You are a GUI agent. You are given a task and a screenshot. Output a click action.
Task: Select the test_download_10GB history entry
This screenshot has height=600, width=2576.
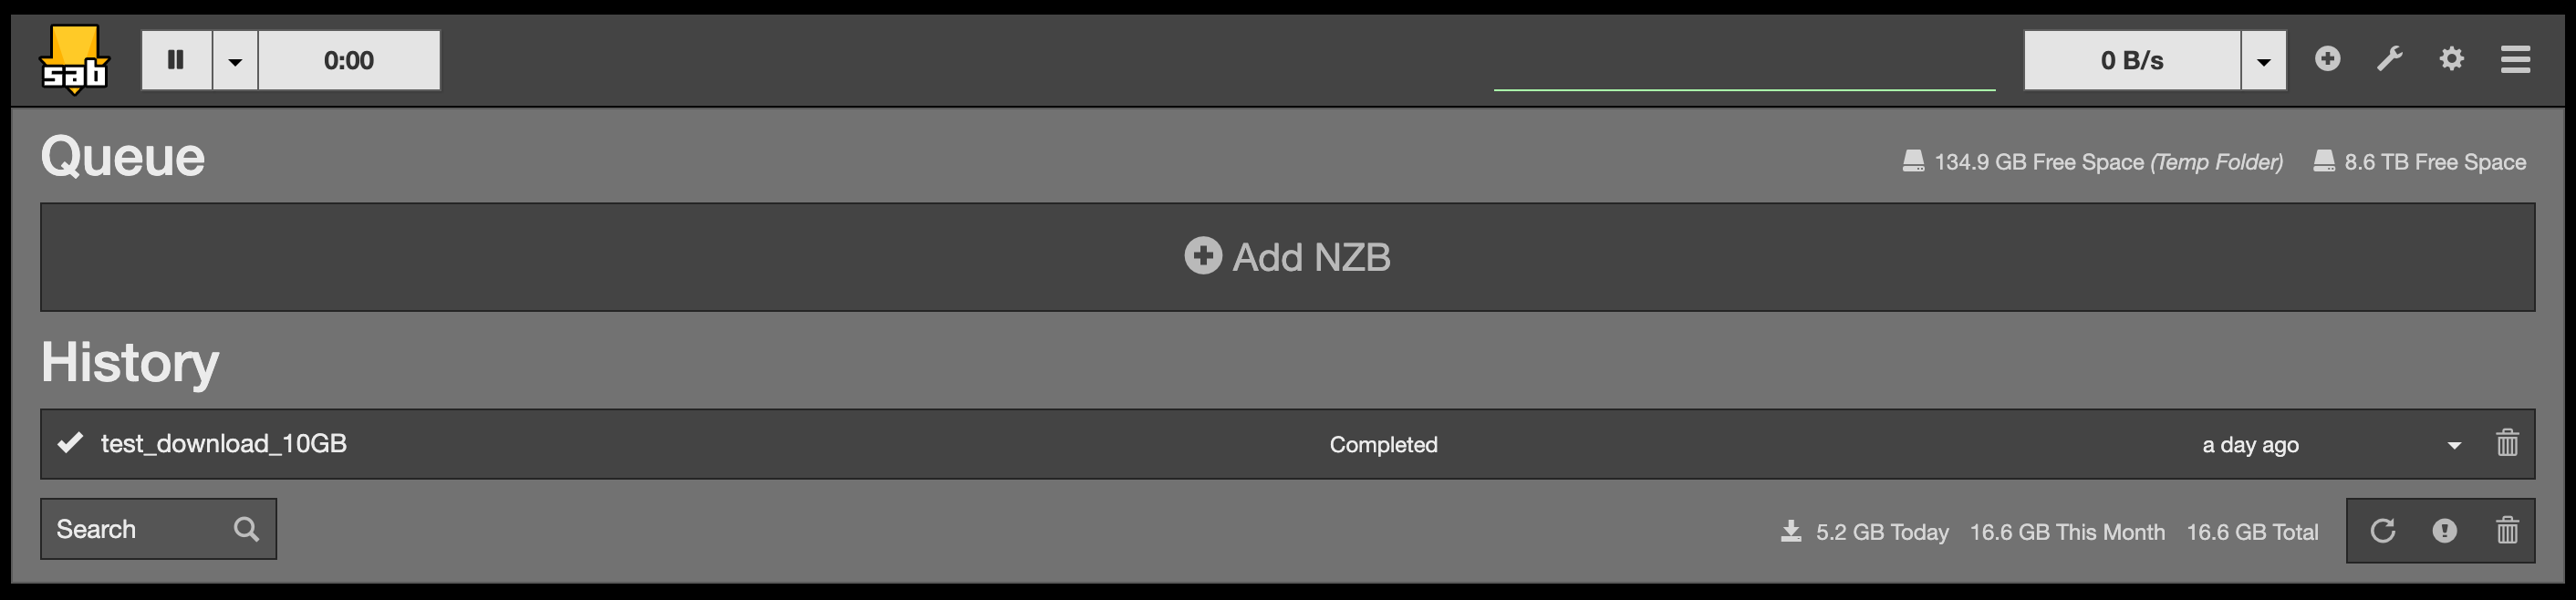pyautogui.click(x=224, y=443)
